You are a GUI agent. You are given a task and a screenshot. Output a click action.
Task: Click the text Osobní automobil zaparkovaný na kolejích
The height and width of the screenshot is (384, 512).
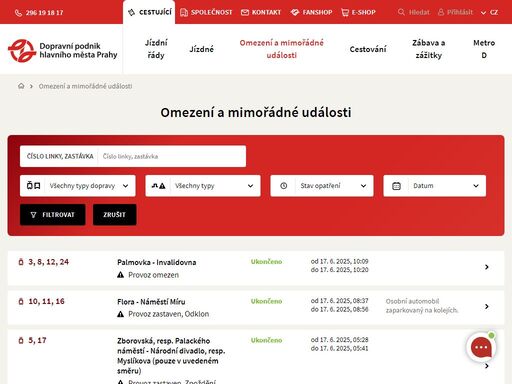(x=422, y=306)
